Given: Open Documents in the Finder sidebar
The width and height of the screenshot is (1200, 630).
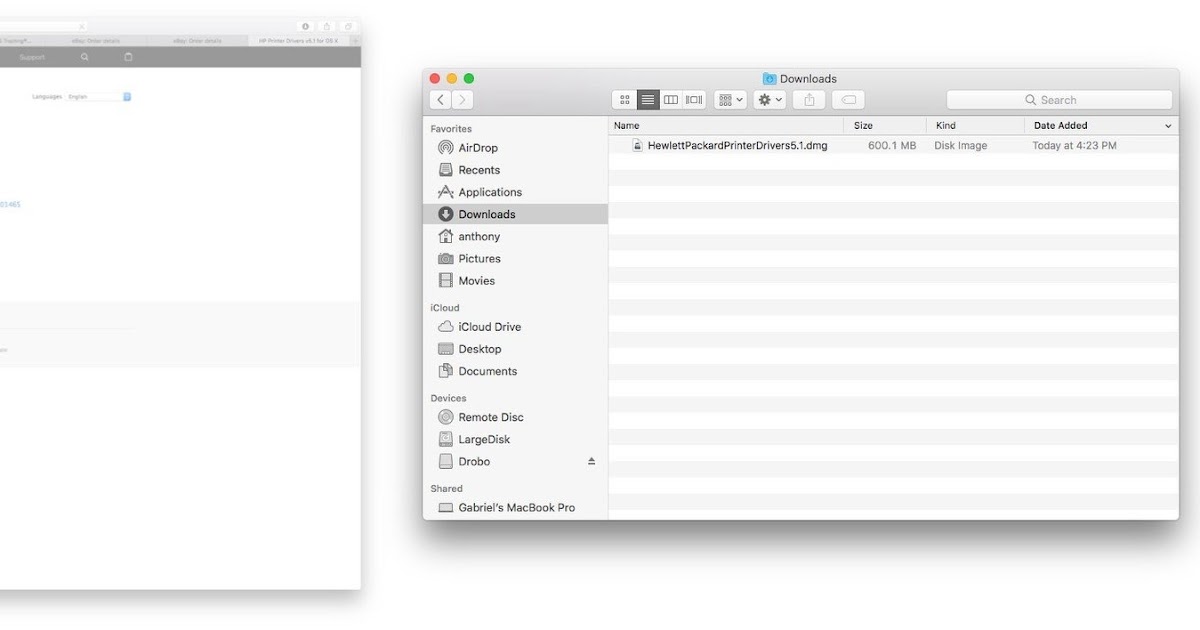Looking at the screenshot, I should click(x=515, y=371).
